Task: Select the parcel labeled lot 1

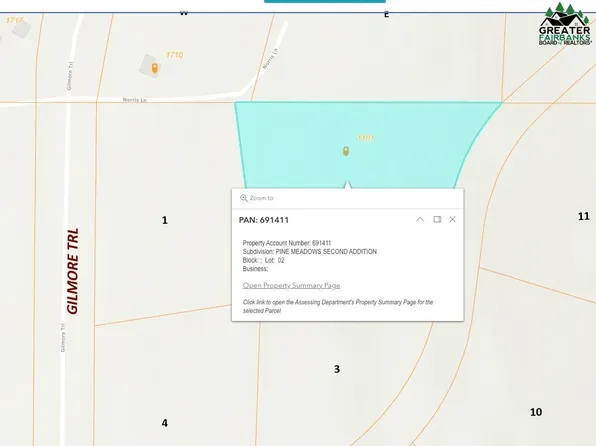Action: [x=165, y=220]
